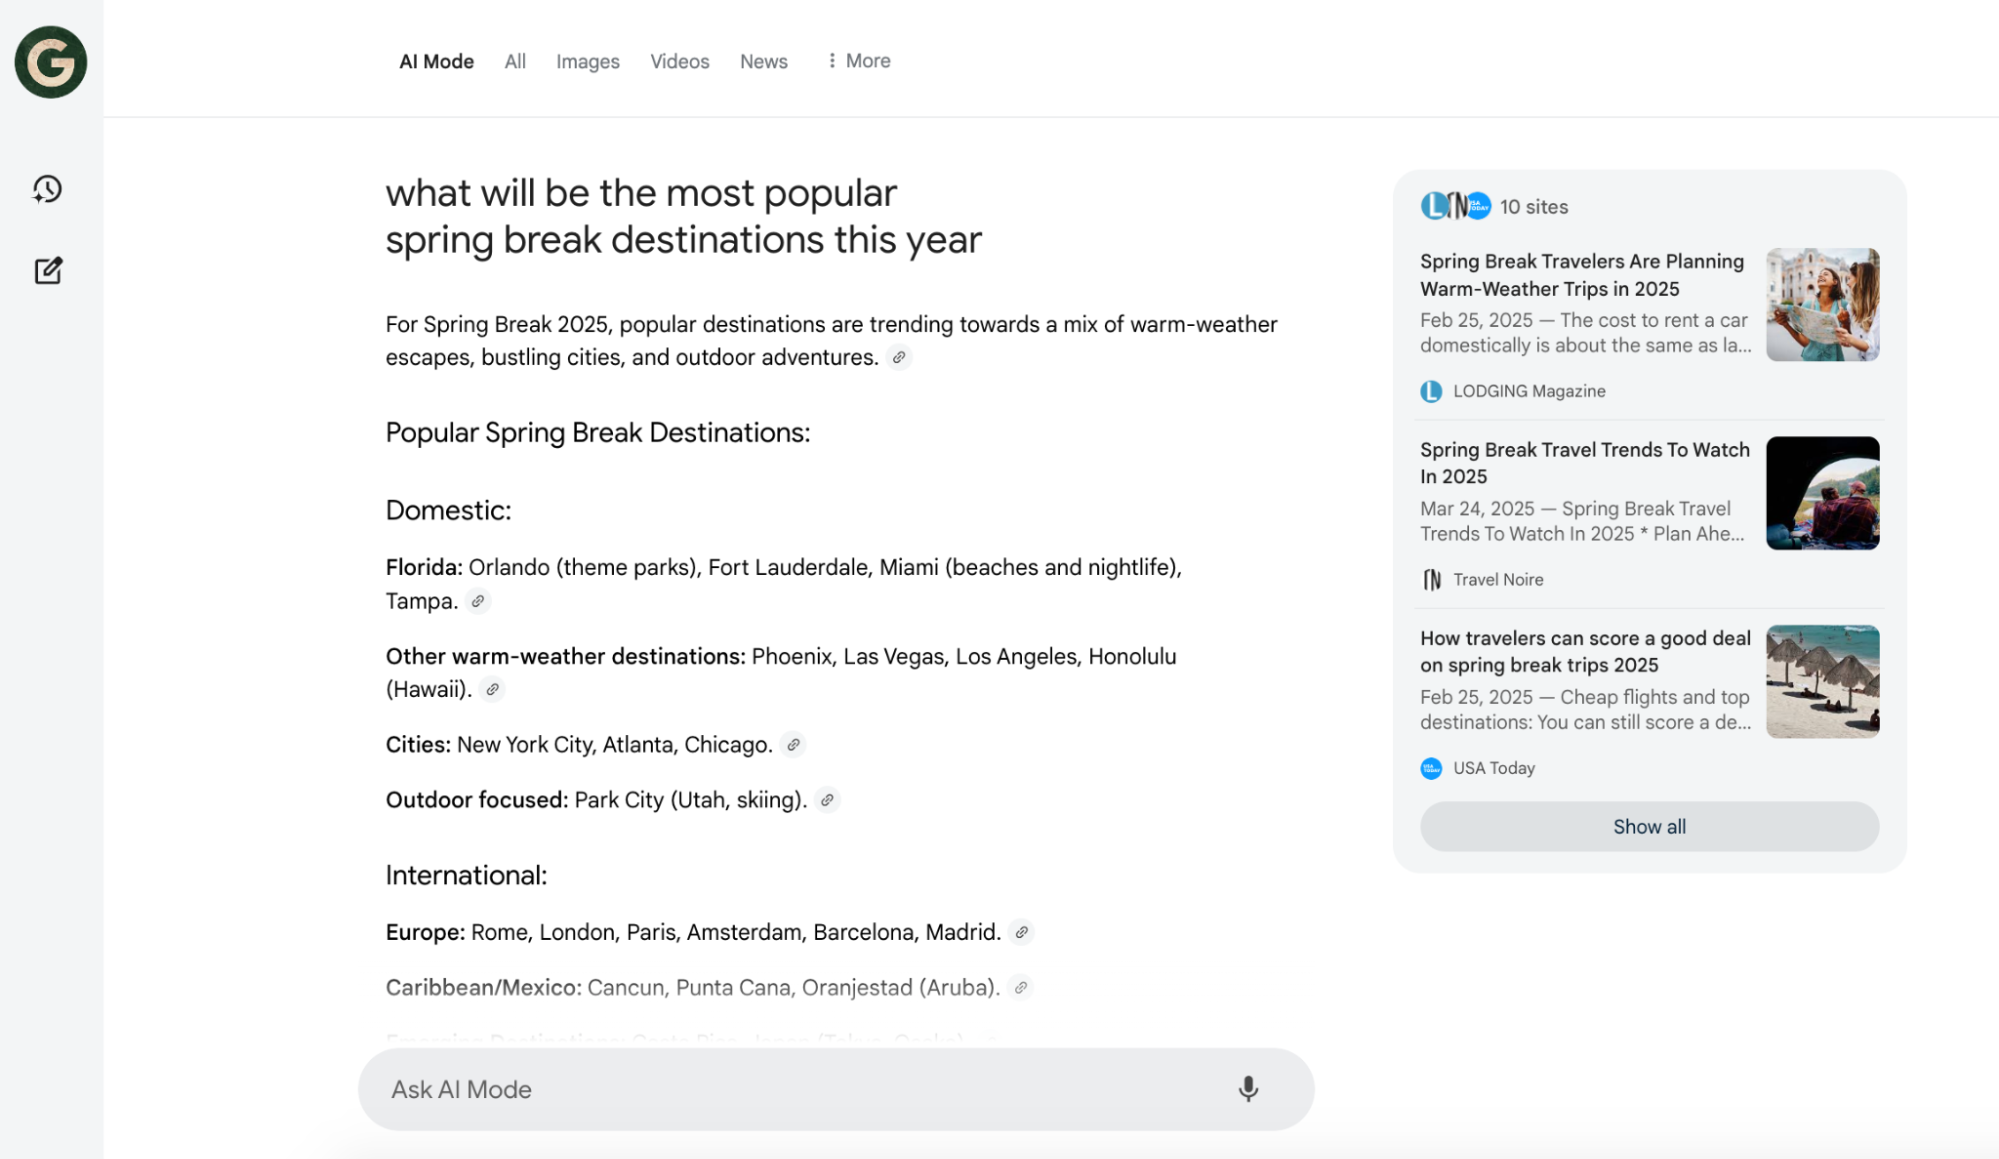This screenshot has height=1159, width=1999.
Task: Click the query heading about spring break destinations
Action: (x=684, y=216)
